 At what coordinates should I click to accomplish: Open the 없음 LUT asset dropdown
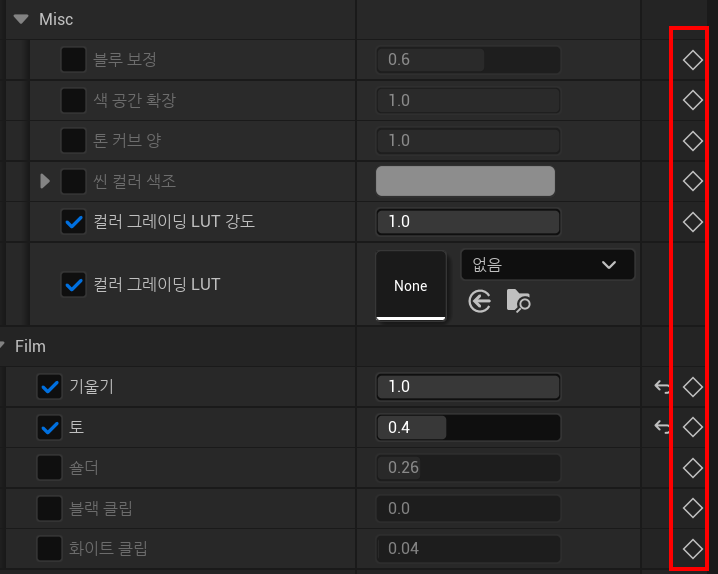pyautogui.click(x=548, y=265)
